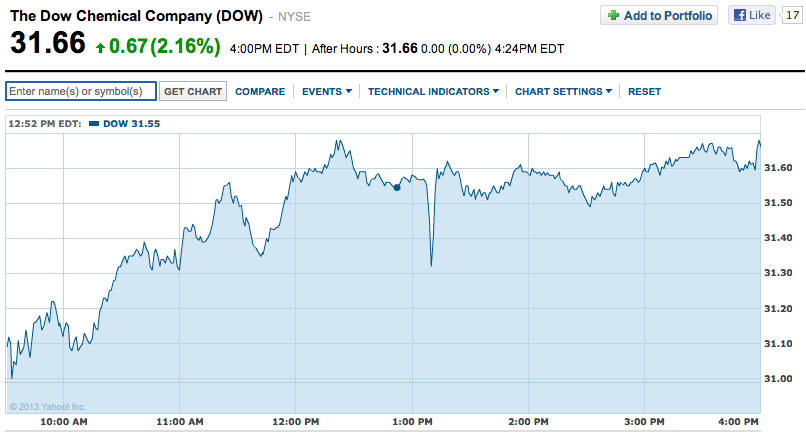Screen dimensions: 806x432
Task: Click the 4:00 PM axis label
Action: point(738,422)
